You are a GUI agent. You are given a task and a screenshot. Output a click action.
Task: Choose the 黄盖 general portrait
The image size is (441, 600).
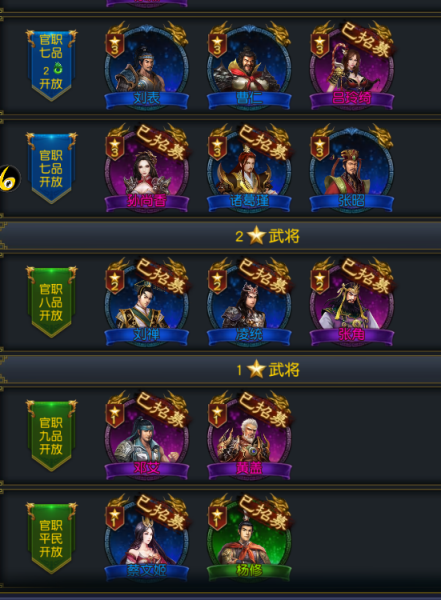click(249, 435)
